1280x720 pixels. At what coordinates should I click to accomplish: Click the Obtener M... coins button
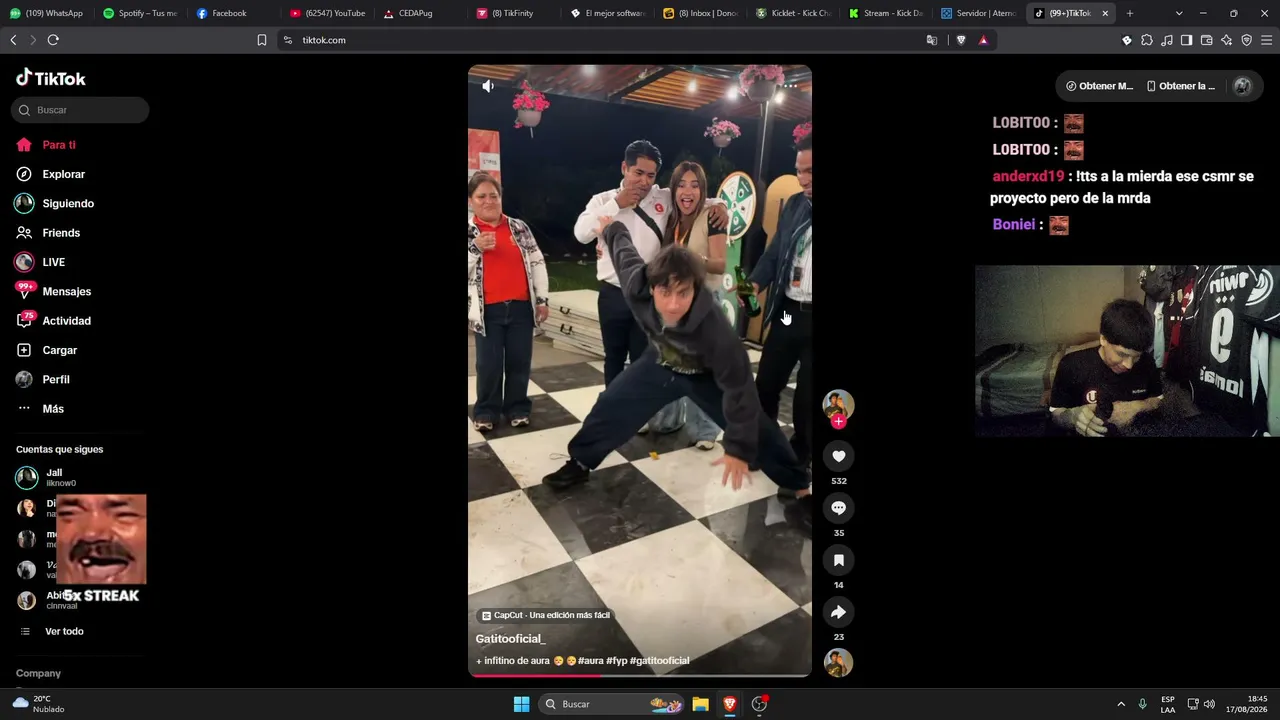point(1099,86)
